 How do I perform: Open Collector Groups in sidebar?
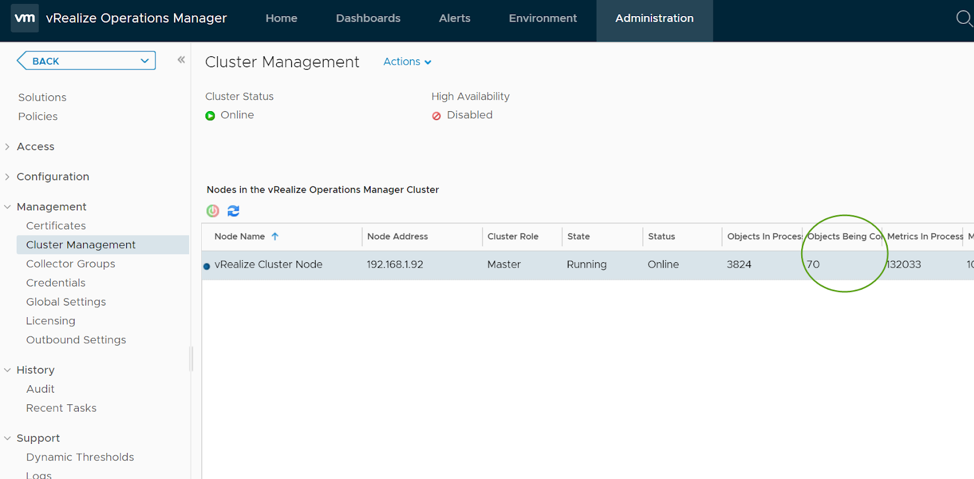70,264
